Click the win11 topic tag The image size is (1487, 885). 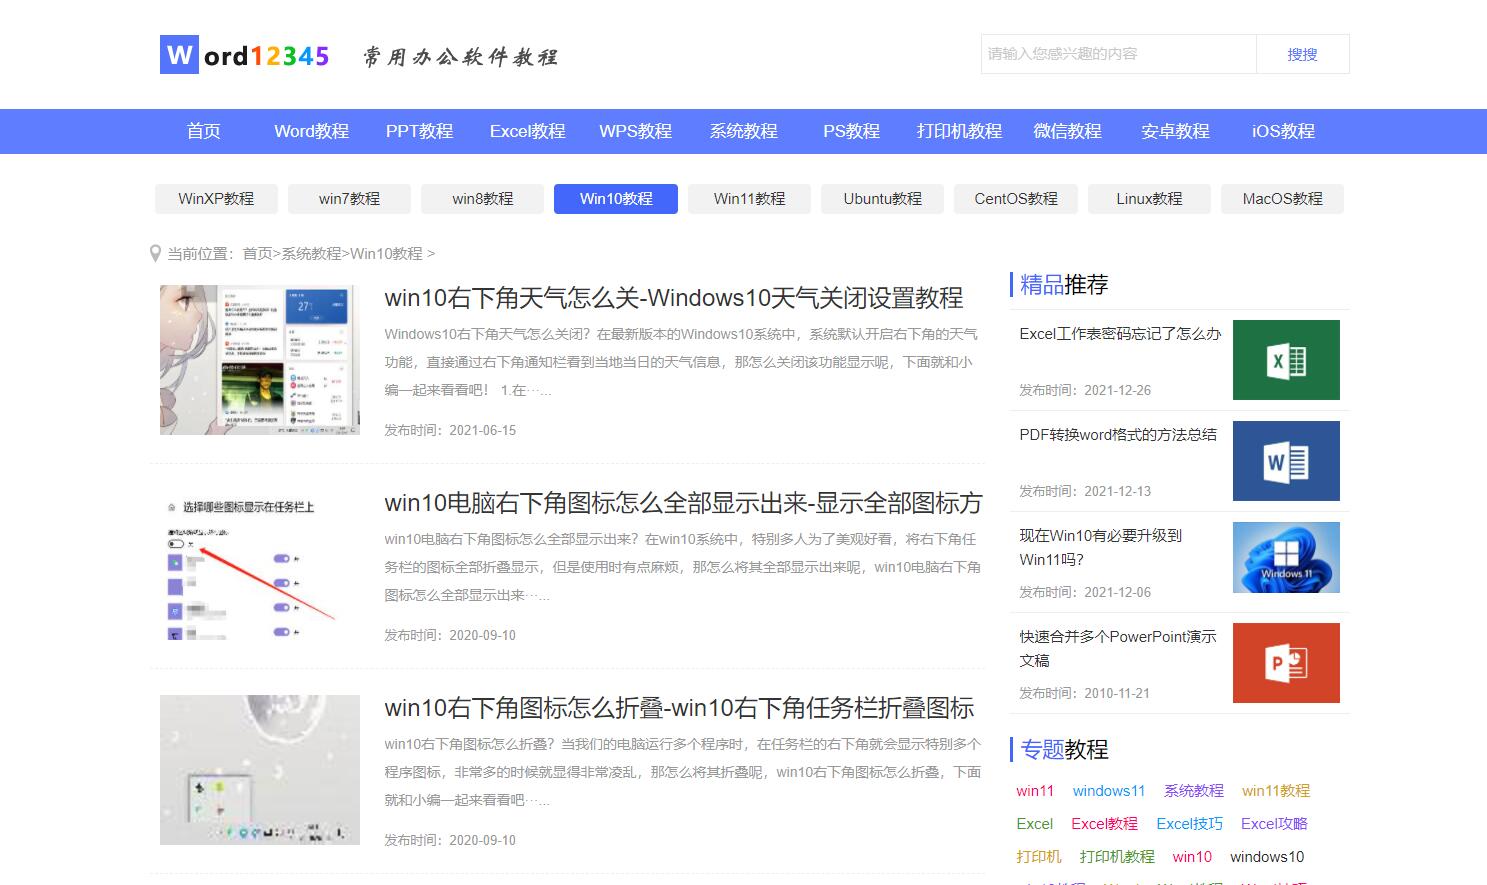tap(1035, 791)
